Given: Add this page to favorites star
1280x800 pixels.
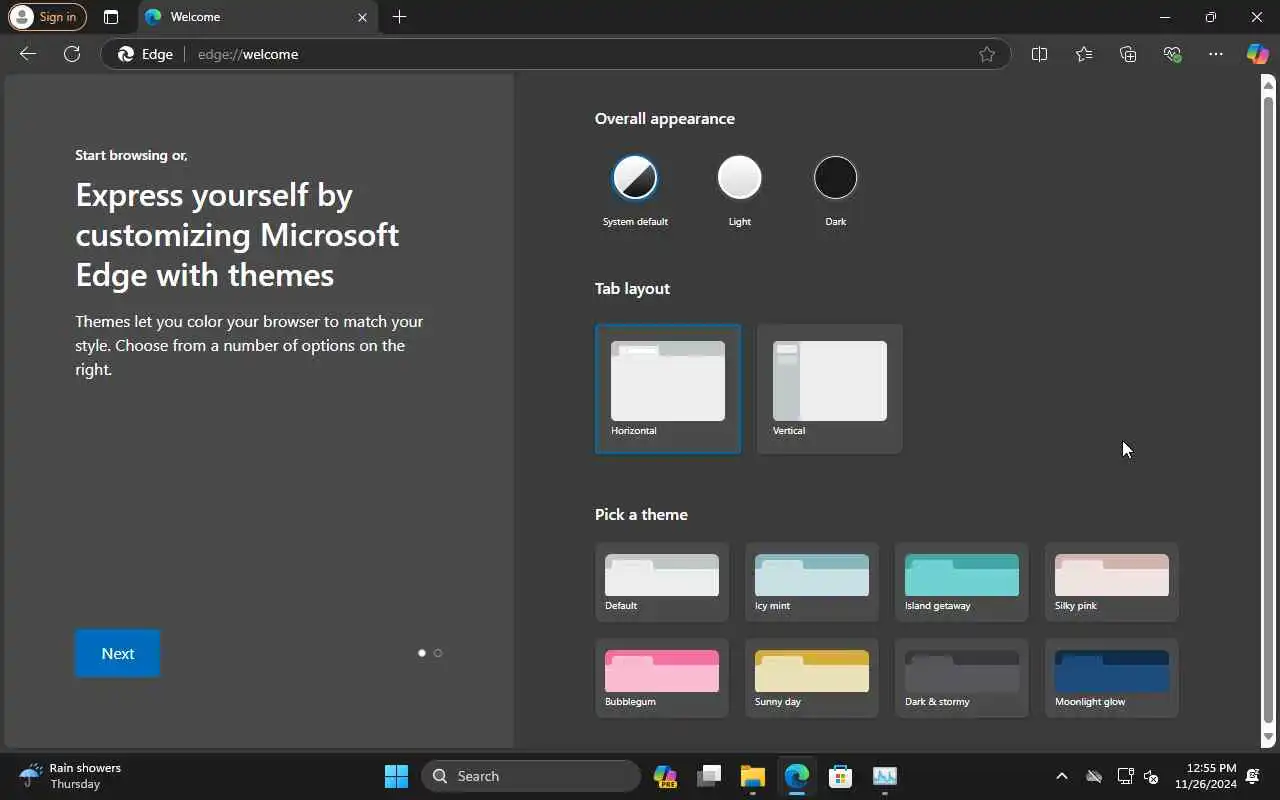Looking at the screenshot, I should pyautogui.click(x=987, y=54).
